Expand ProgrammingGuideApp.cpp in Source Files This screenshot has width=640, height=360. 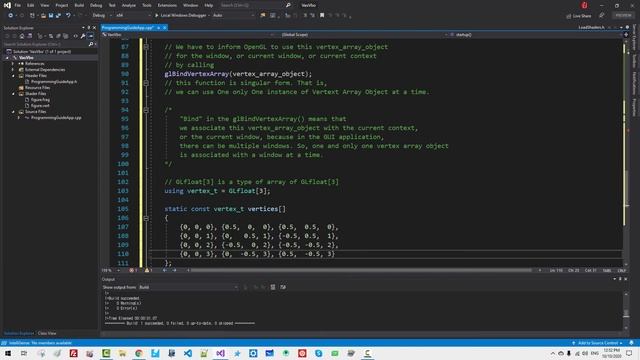[x=18, y=118]
